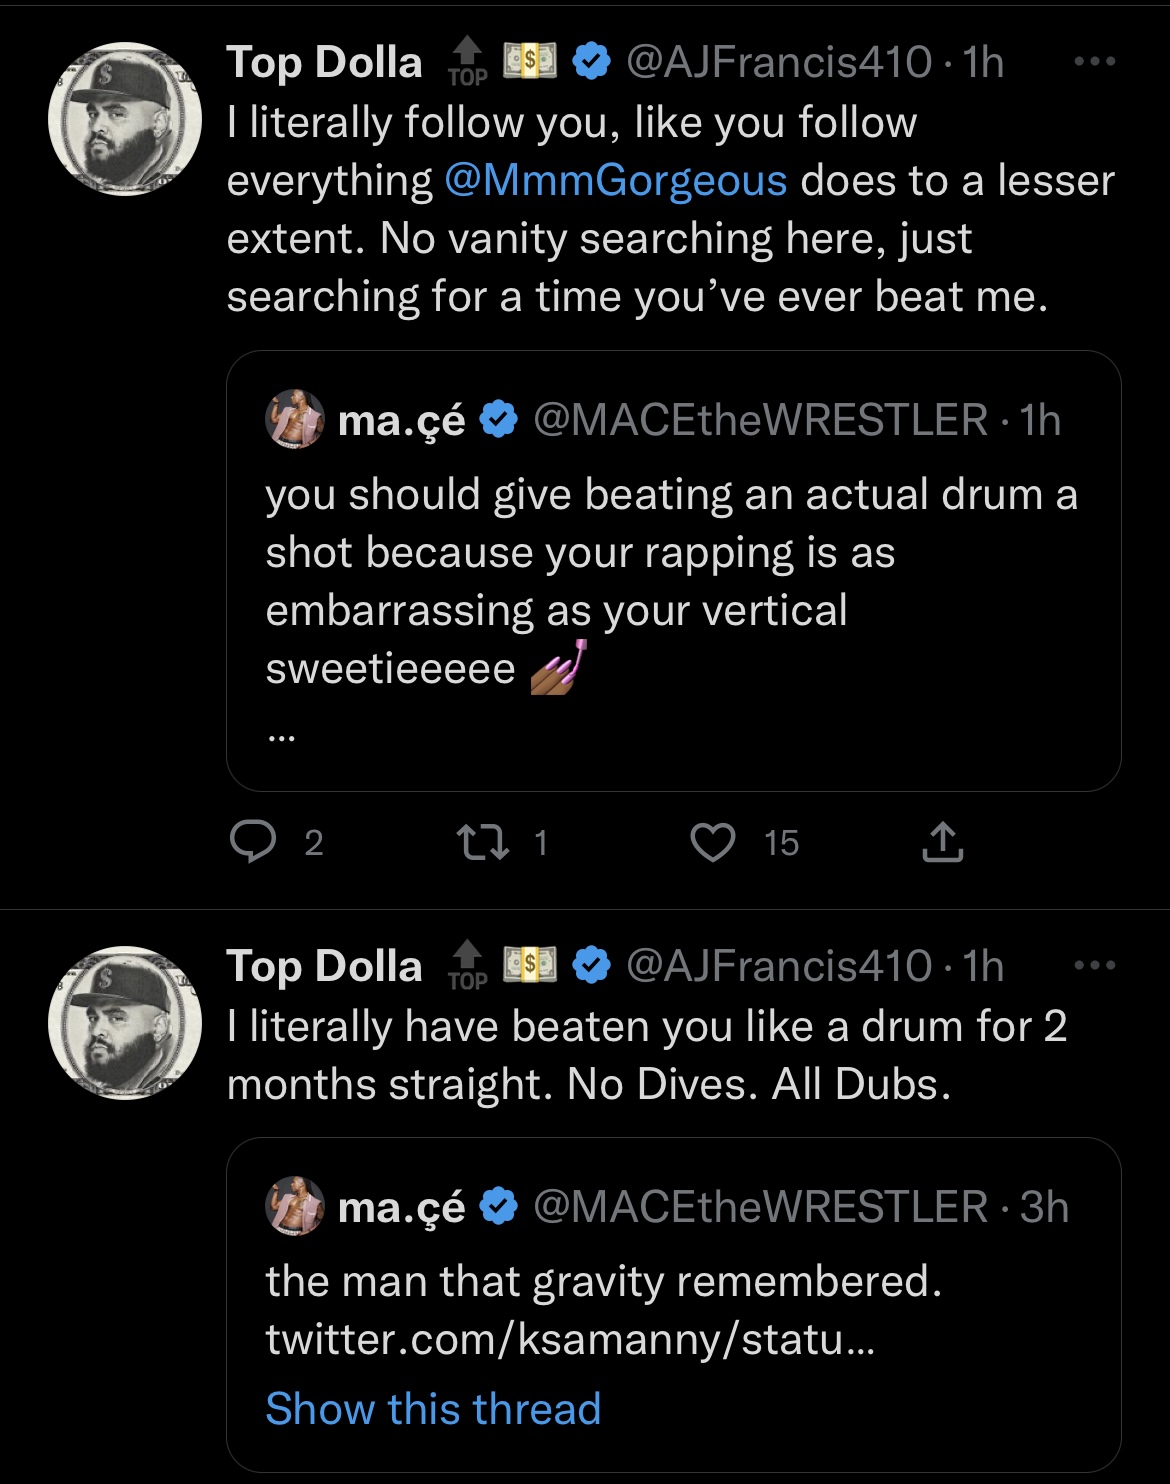
Task: Open the @MmmGorgeous mention link
Action: [x=615, y=181]
